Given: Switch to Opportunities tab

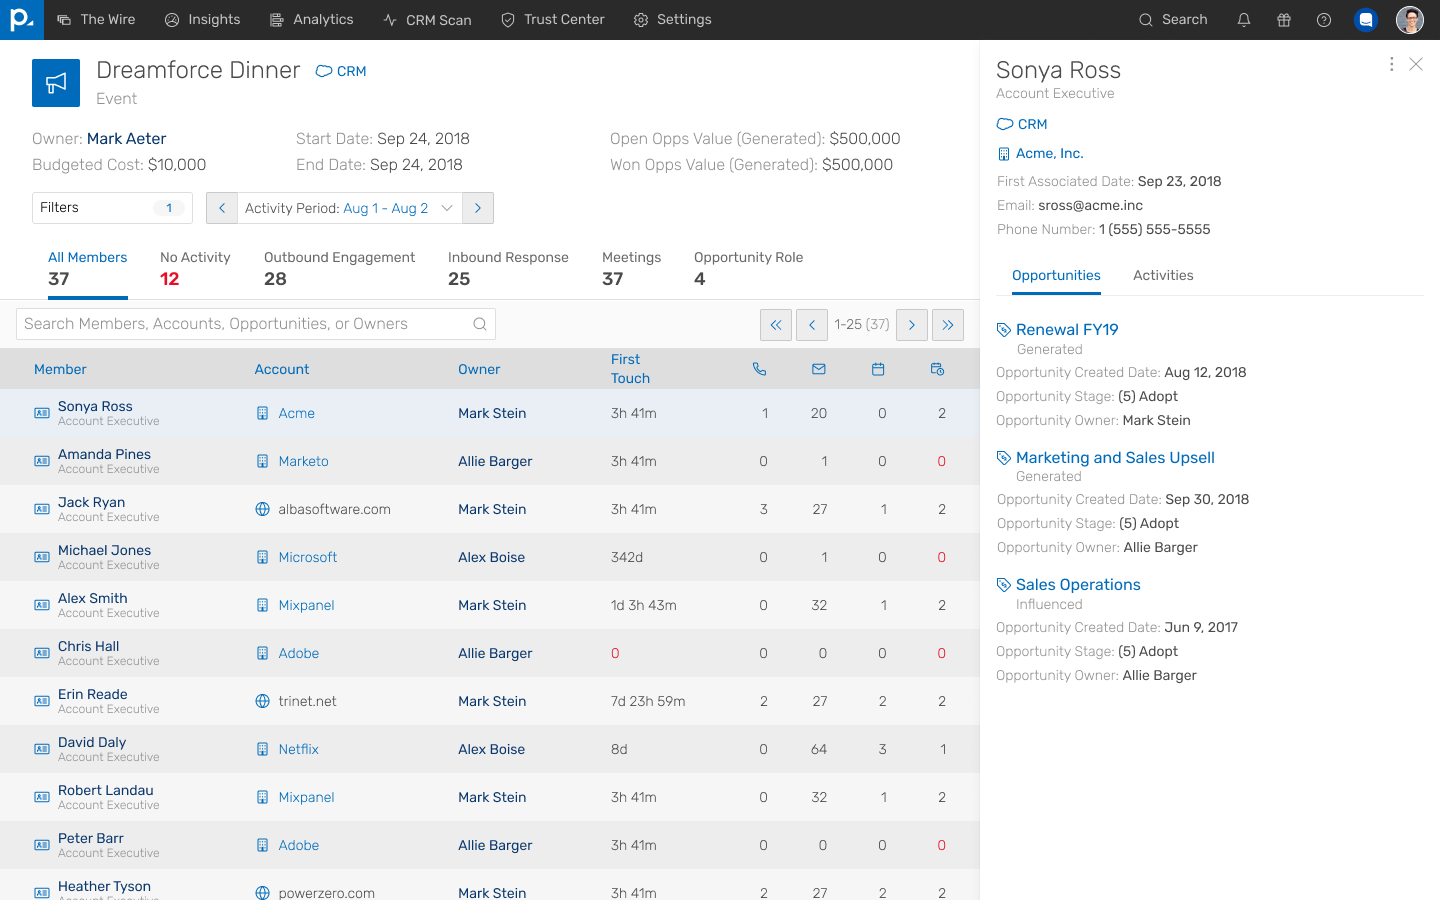Looking at the screenshot, I should point(1056,276).
